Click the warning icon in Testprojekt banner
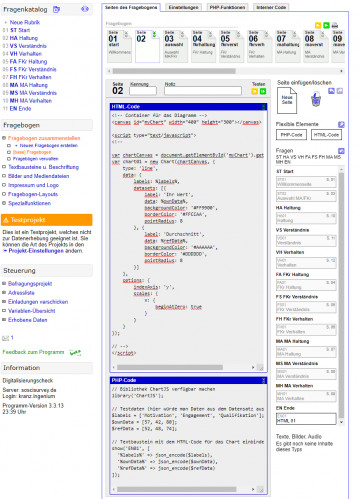 [x=6, y=220]
